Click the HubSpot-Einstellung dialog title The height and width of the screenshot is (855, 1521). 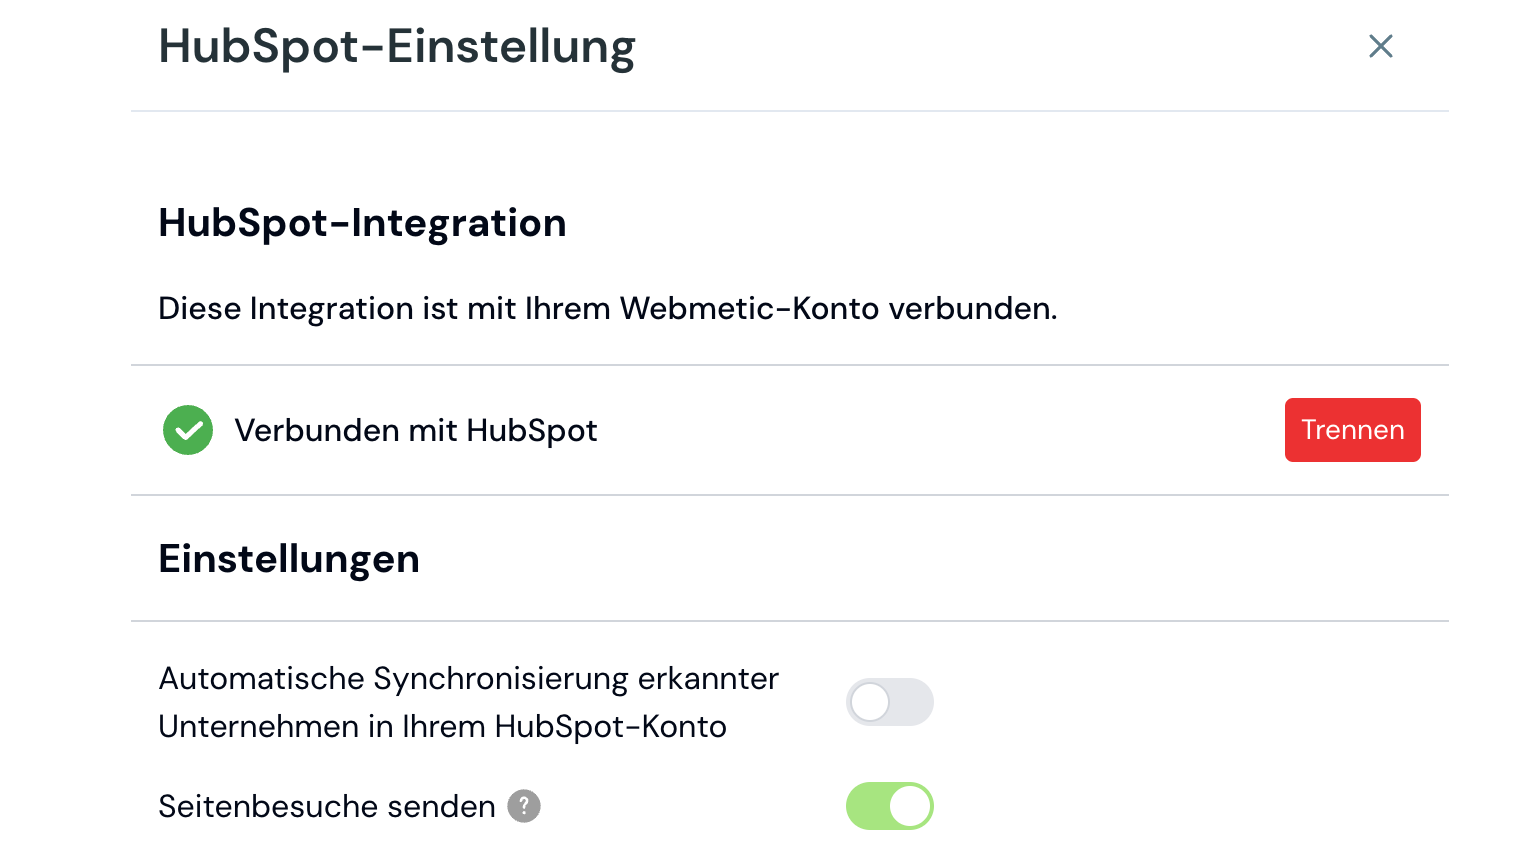coord(396,46)
